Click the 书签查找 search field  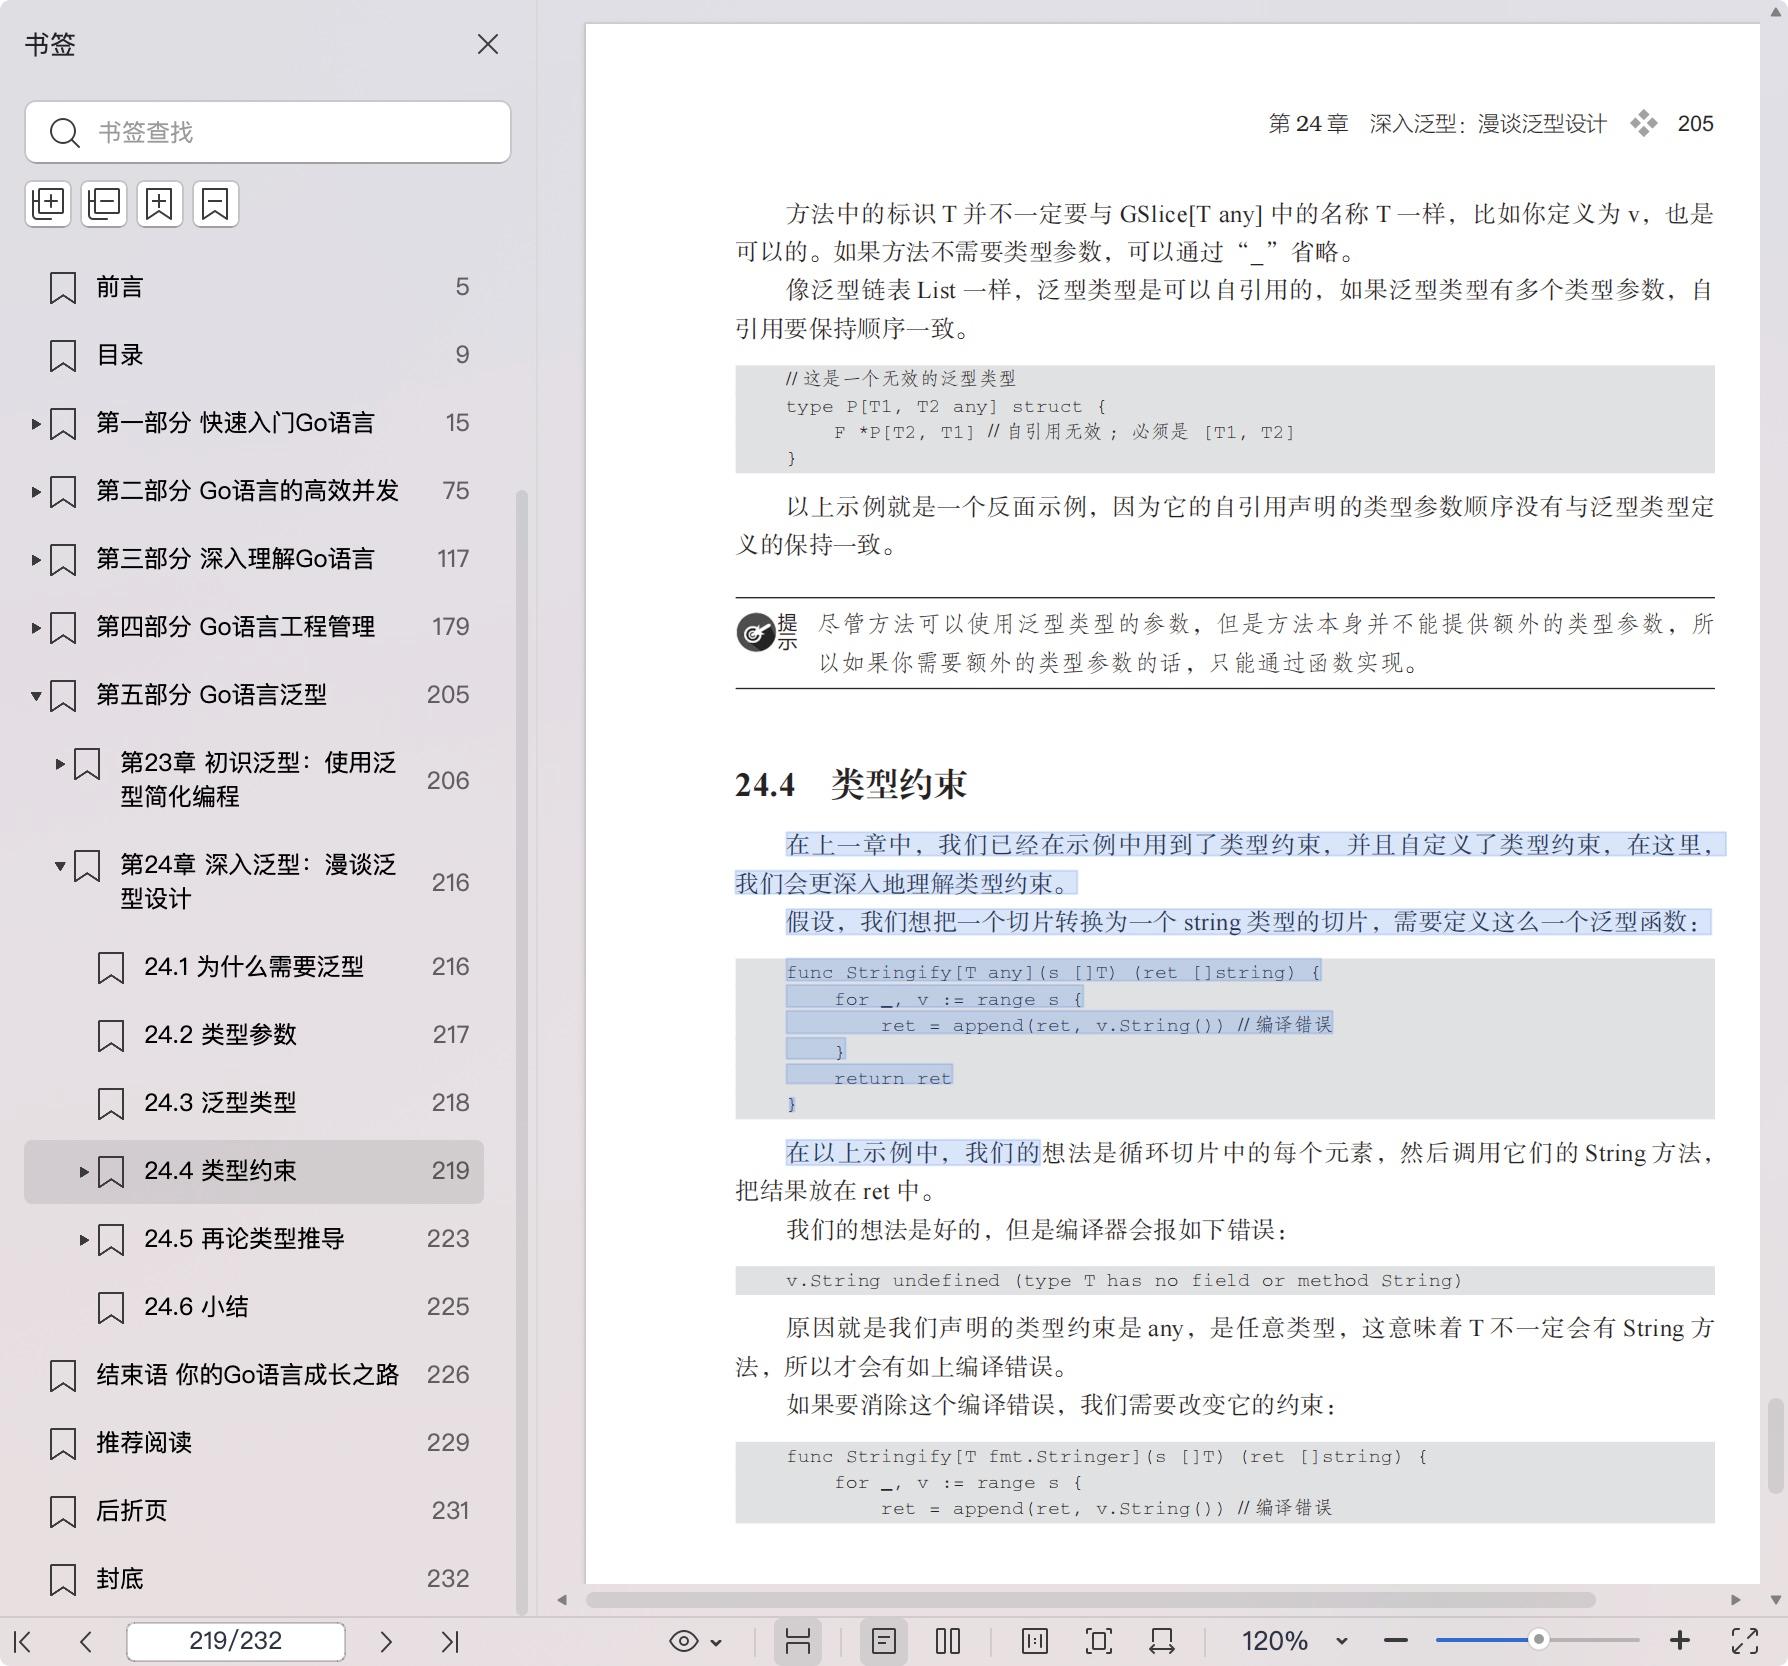point(268,132)
